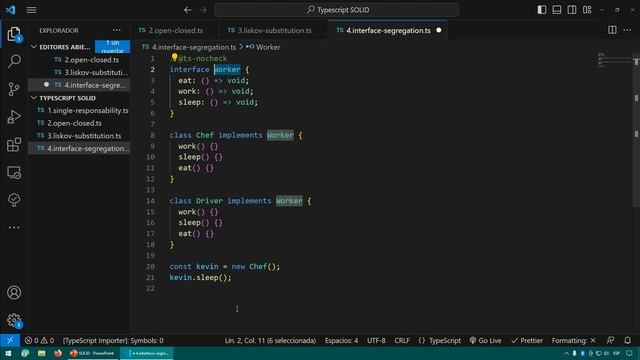Toggle the Formatting status item

pyautogui.click(x=573, y=340)
